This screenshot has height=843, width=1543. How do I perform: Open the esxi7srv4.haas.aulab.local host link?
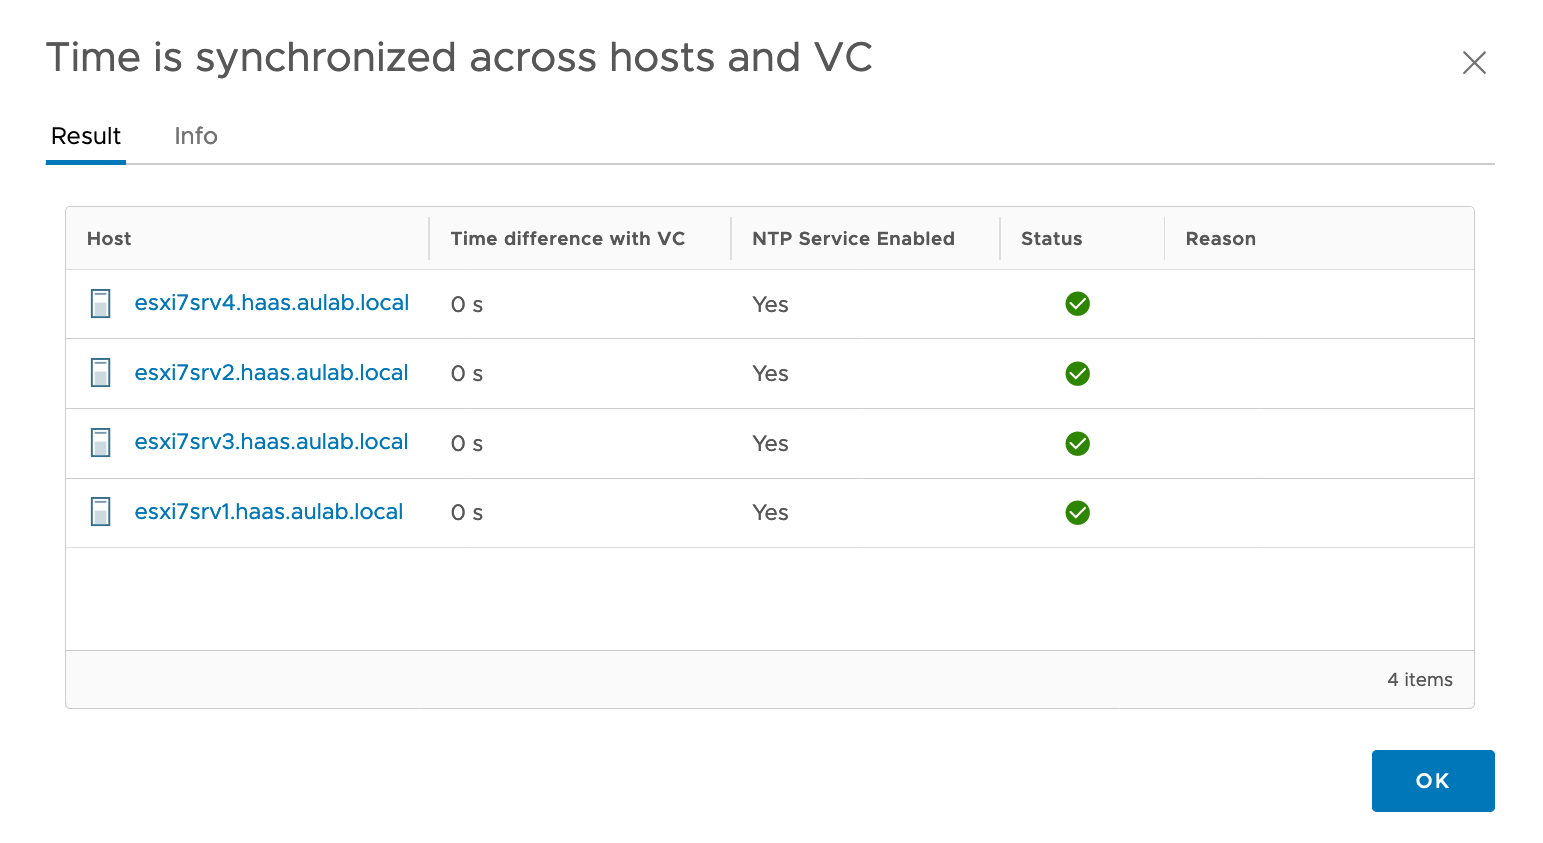pyautogui.click(x=272, y=303)
